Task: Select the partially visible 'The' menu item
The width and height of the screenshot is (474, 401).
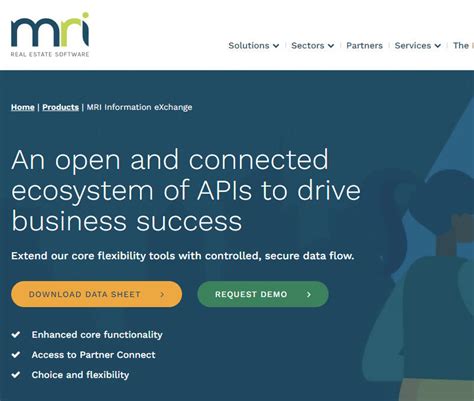Action: [463, 45]
